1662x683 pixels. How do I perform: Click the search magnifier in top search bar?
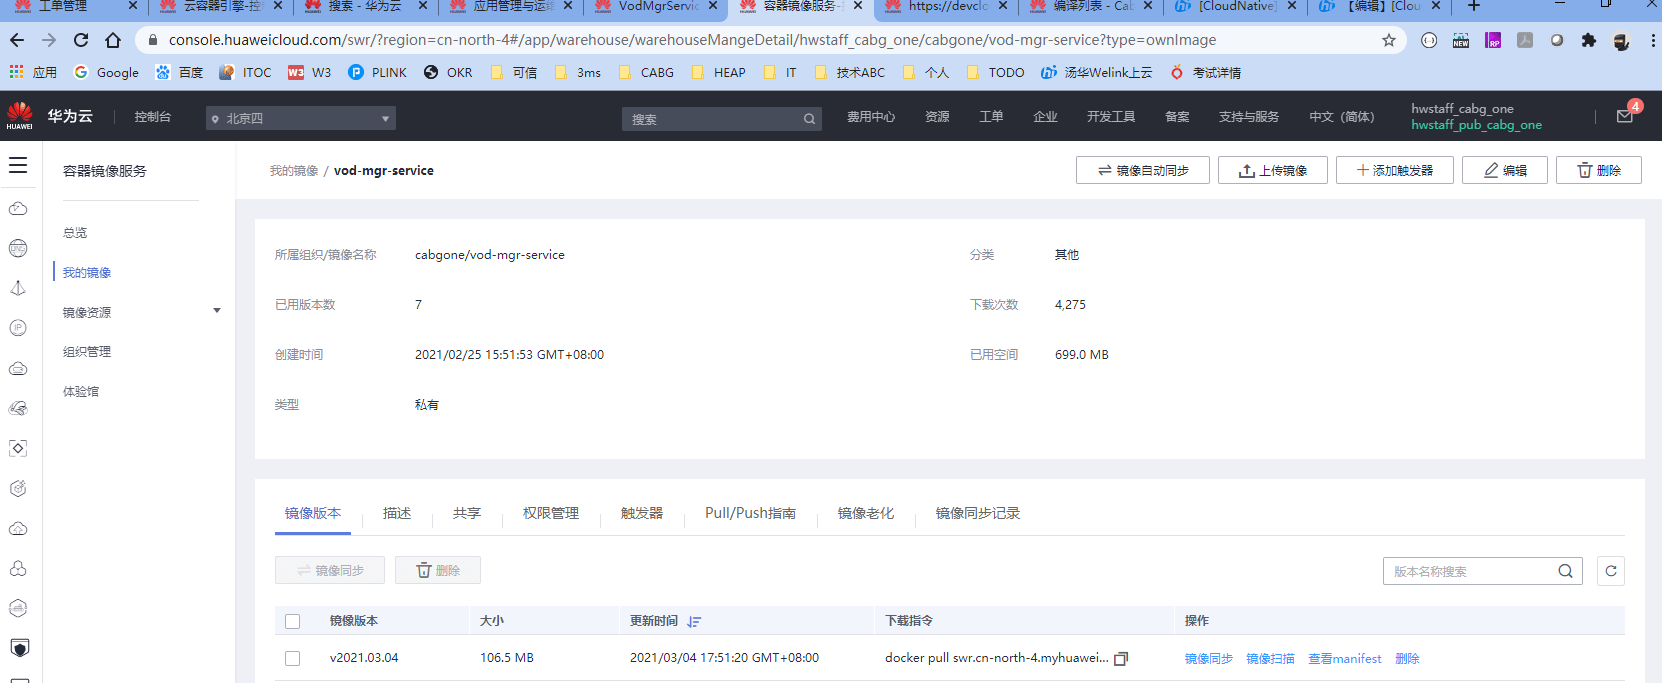click(x=809, y=119)
